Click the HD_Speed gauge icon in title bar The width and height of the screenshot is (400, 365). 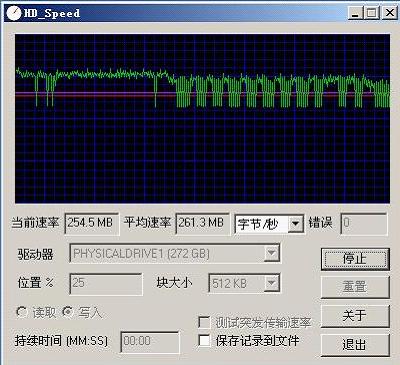tap(14, 13)
